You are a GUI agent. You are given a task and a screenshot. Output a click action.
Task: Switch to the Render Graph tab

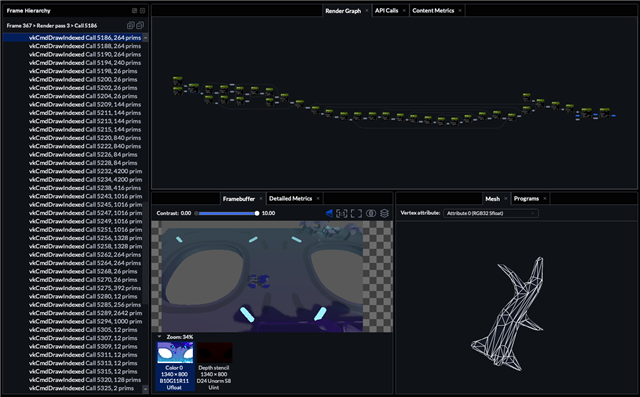343,11
